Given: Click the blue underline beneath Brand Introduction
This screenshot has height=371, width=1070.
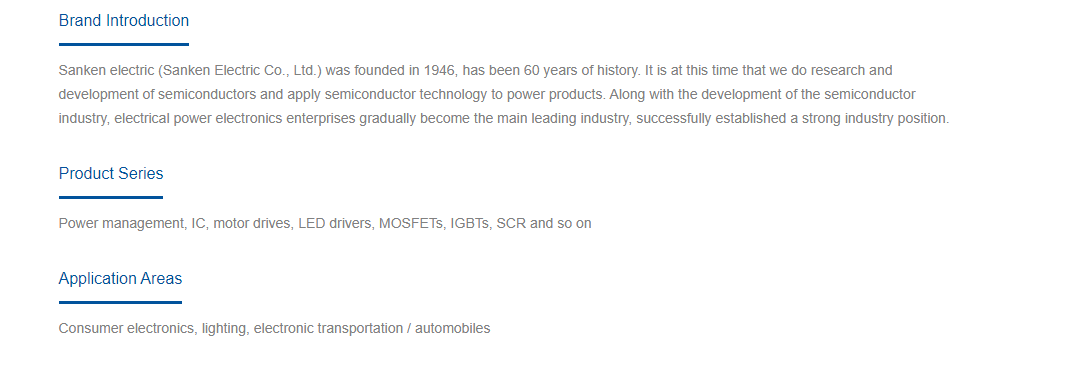Looking at the screenshot, I should click(124, 44).
